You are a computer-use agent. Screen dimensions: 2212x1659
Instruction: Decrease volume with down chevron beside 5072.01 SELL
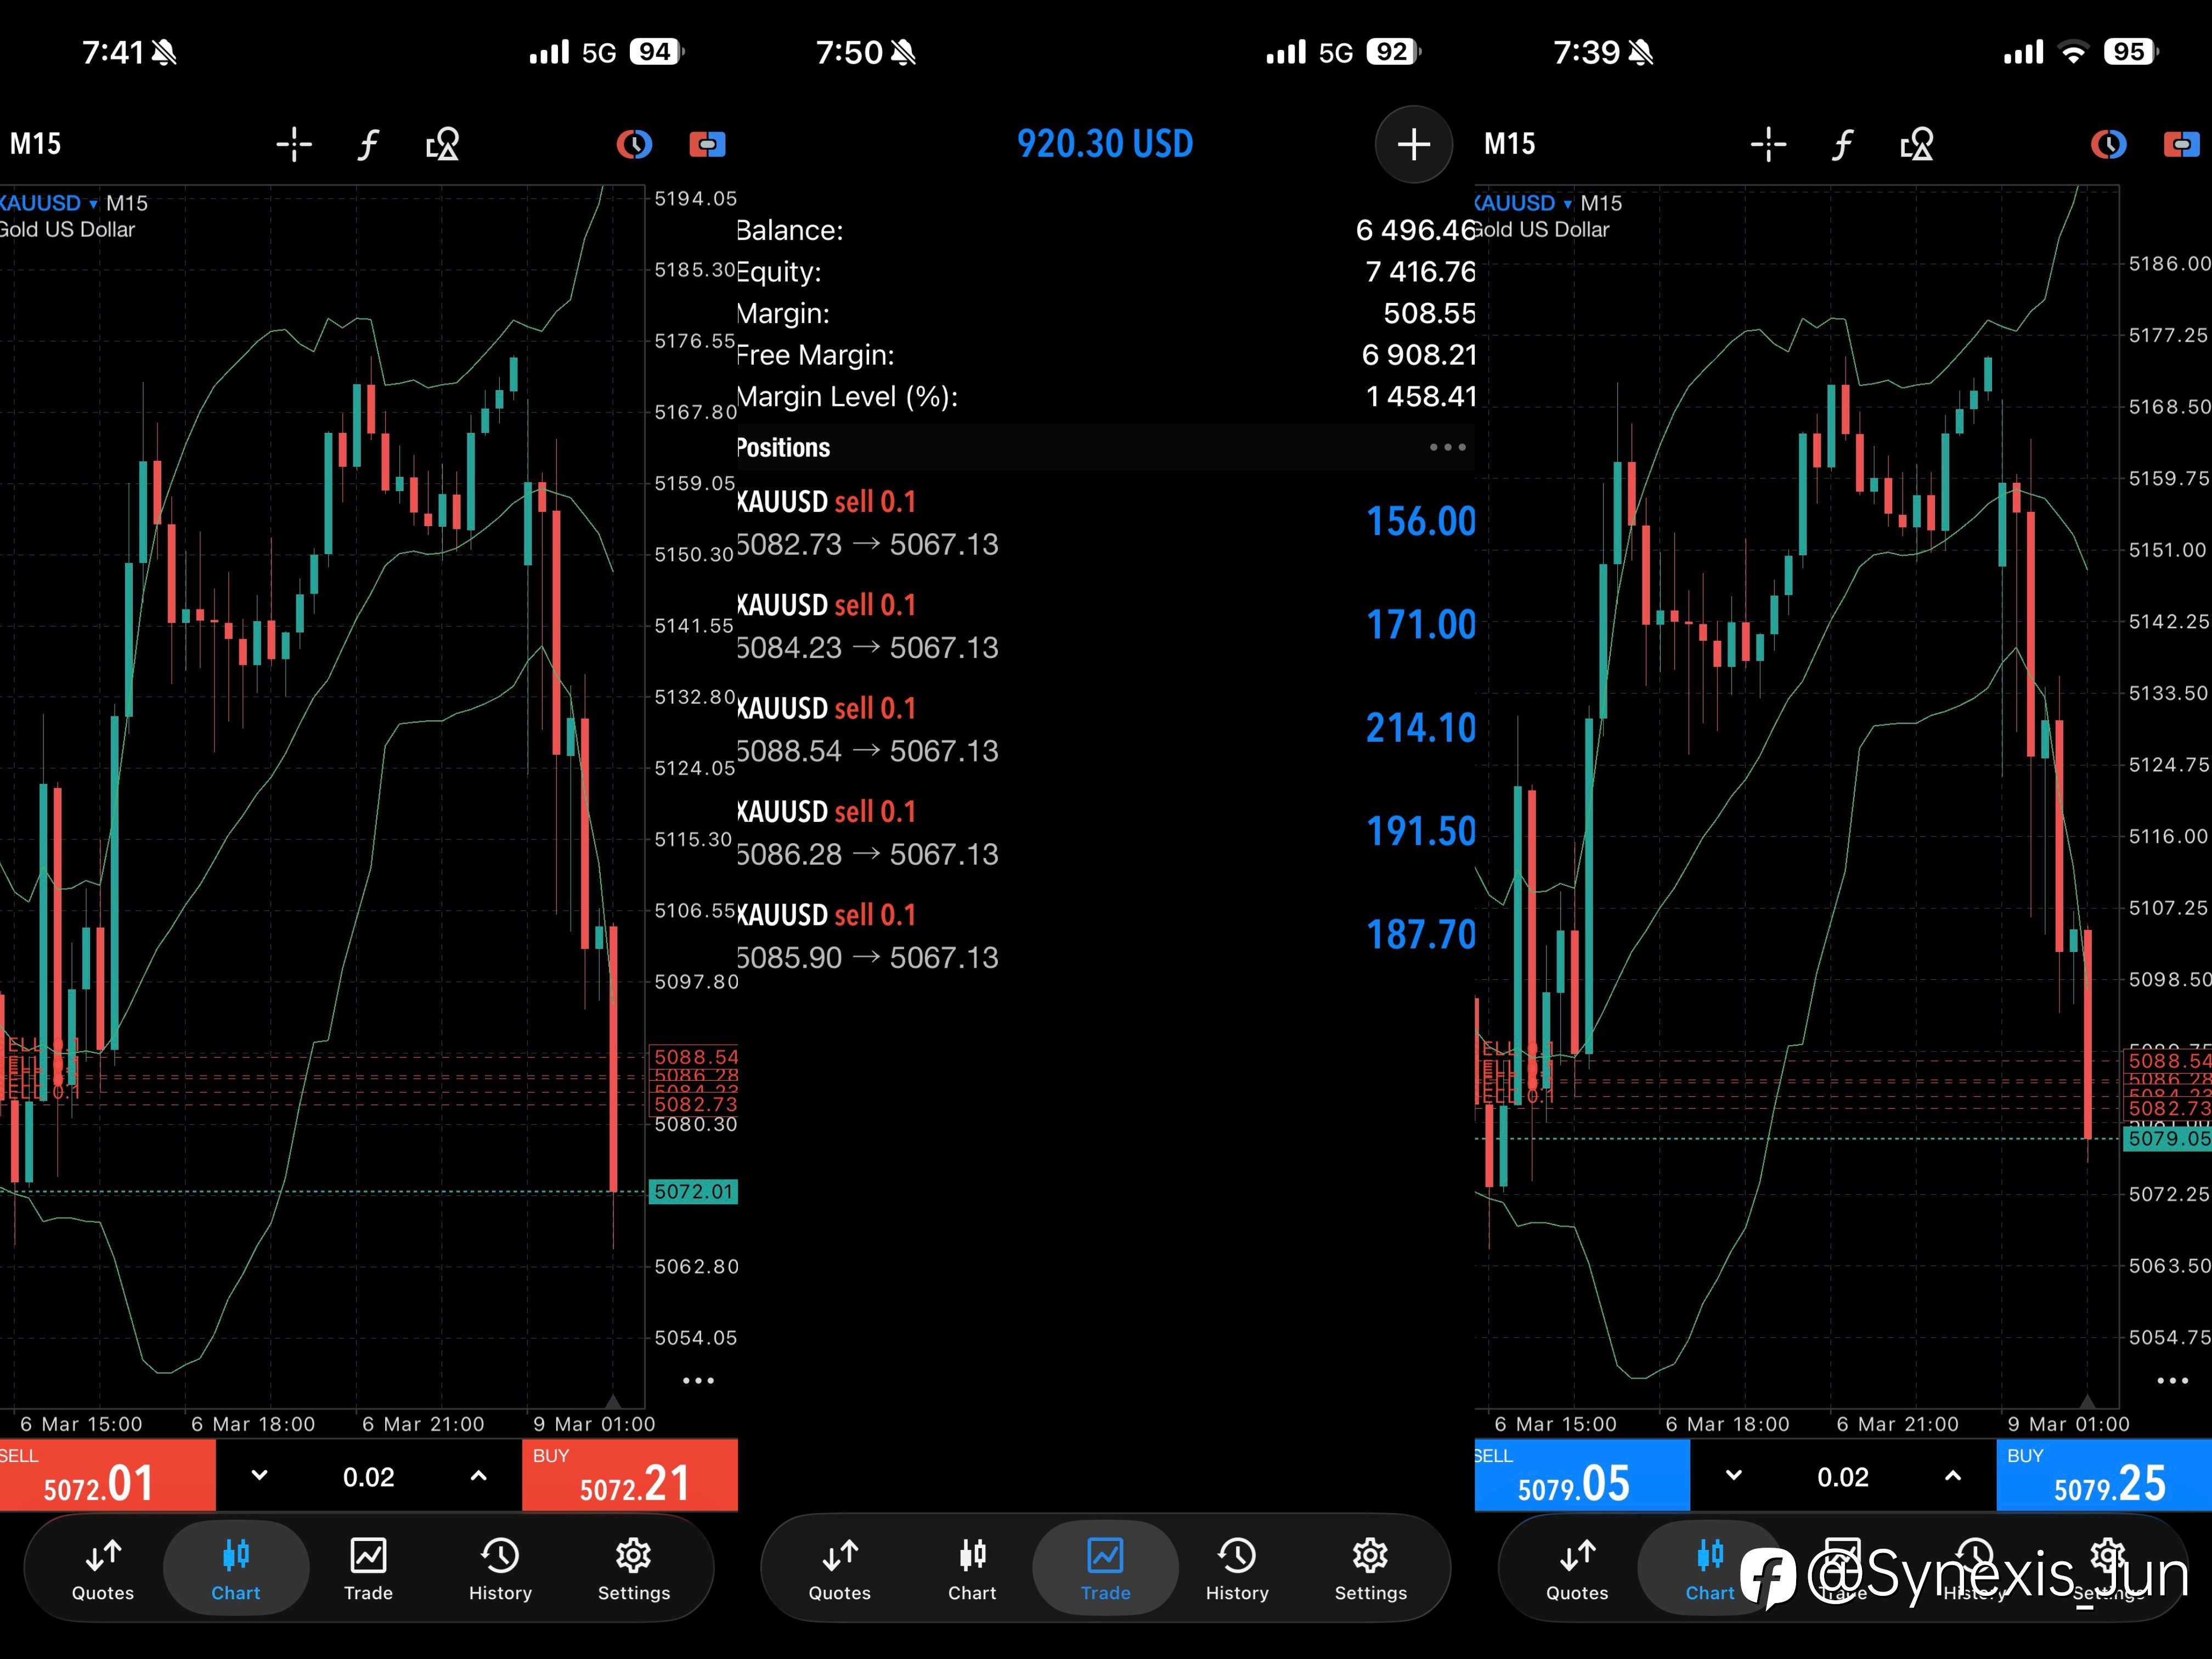click(259, 1475)
